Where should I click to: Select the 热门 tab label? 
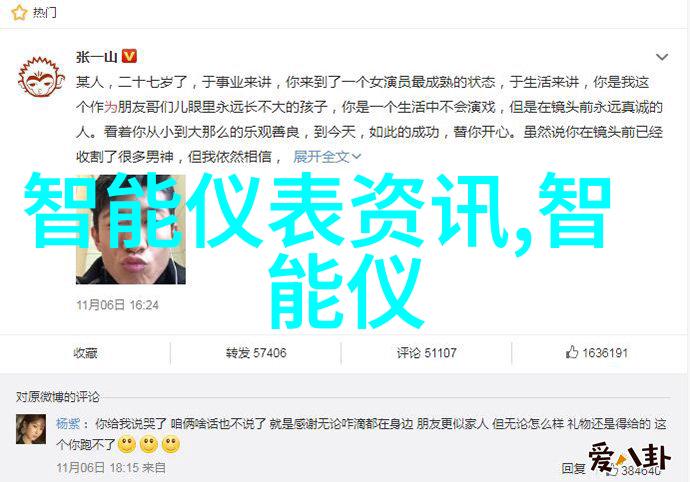click(44, 12)
